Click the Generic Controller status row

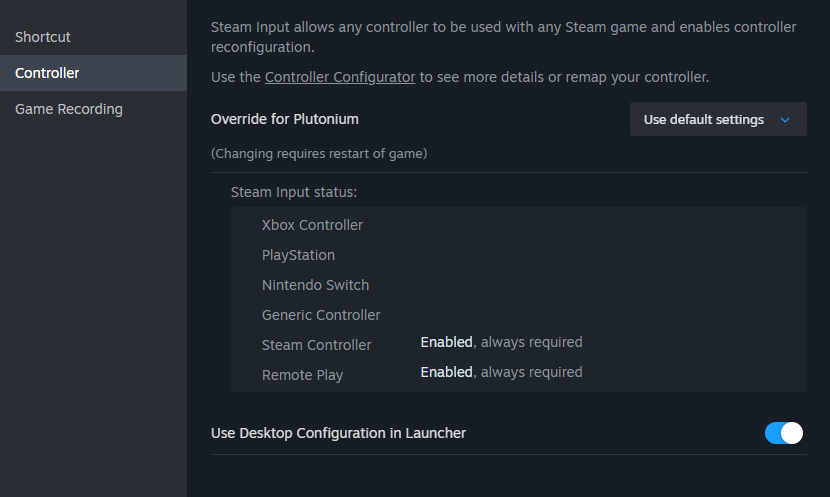click(518, 315)
